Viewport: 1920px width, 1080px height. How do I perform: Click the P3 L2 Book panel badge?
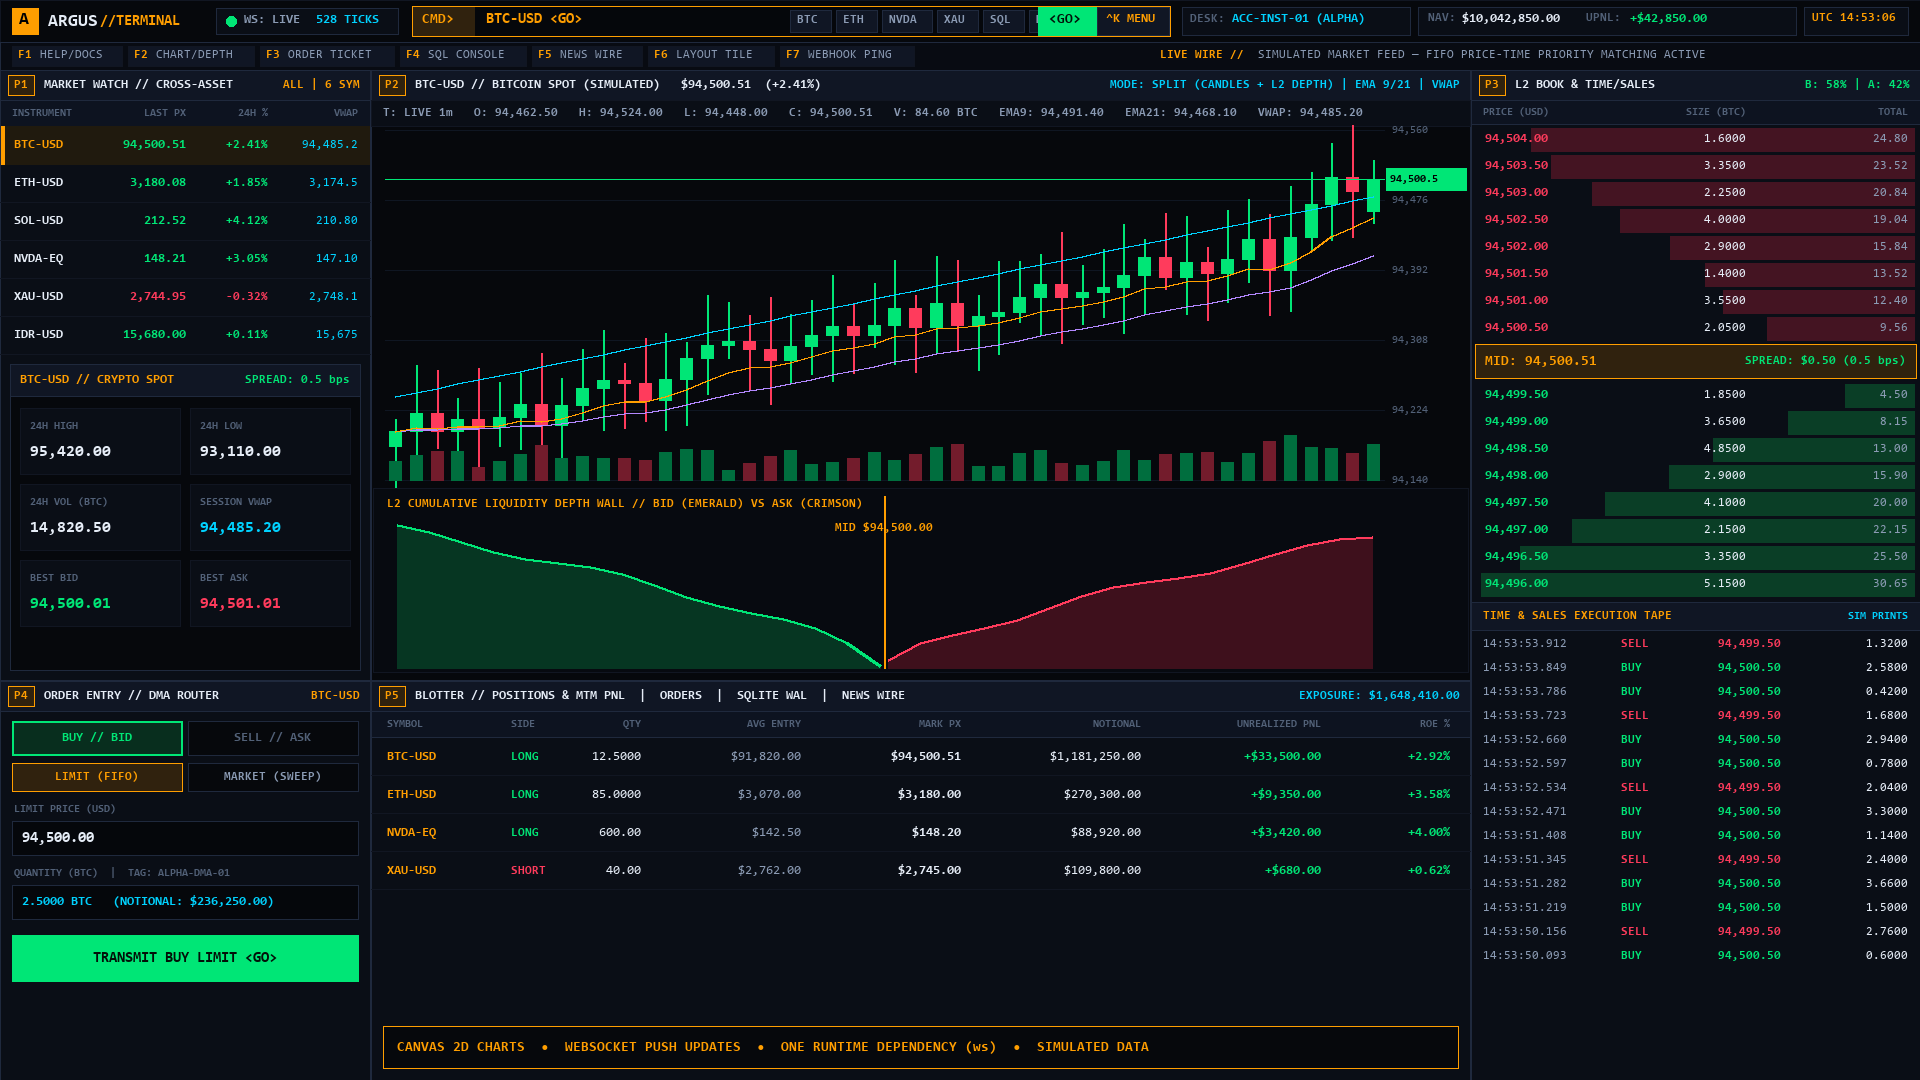coord(1492,85)
